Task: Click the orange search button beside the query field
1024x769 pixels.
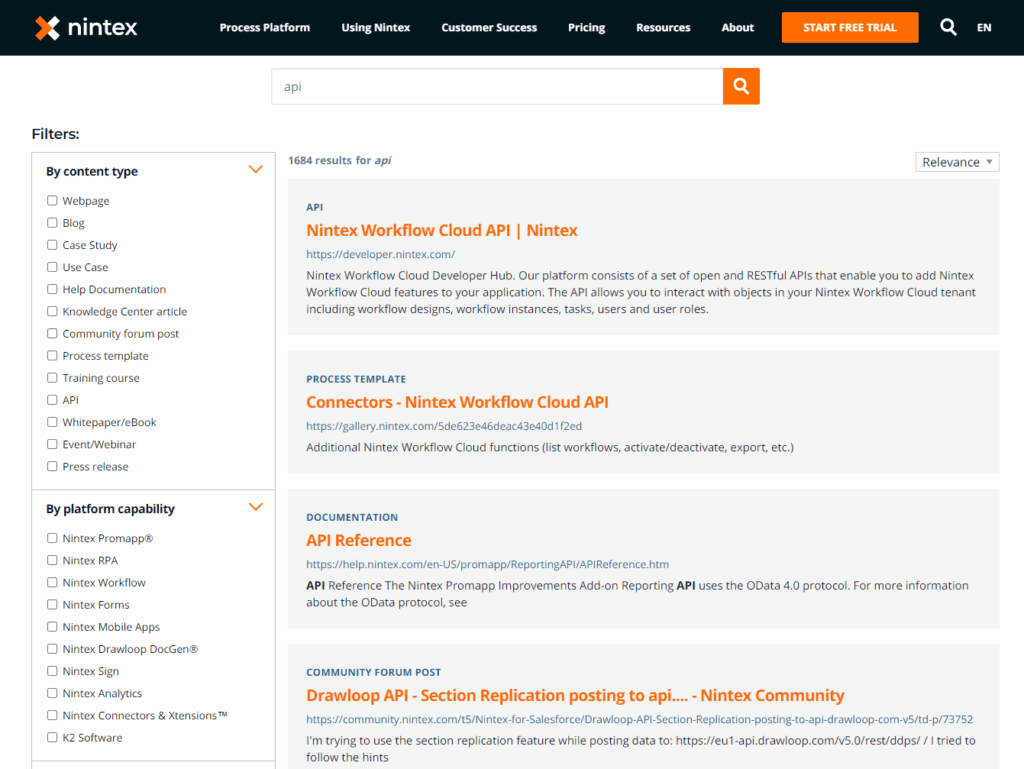Action: click(x=741, y=86)
